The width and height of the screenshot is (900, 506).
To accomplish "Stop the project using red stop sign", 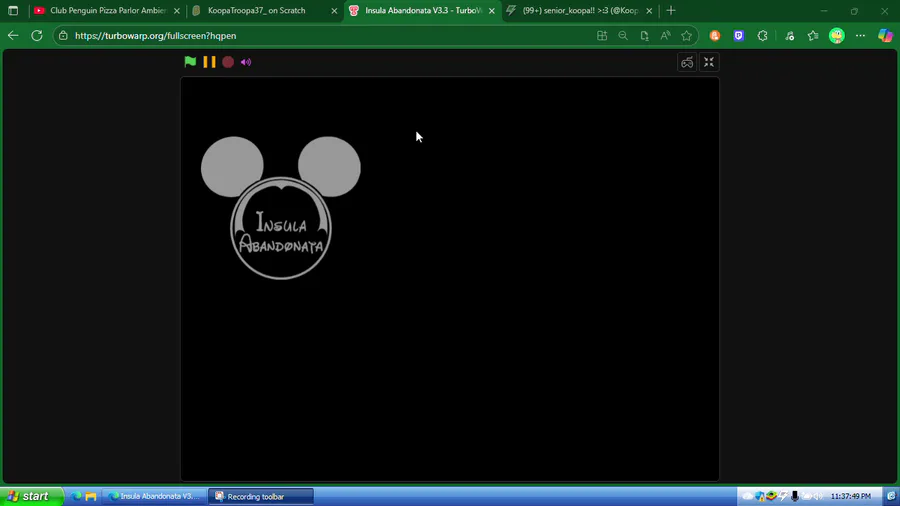I will point(228,62).
